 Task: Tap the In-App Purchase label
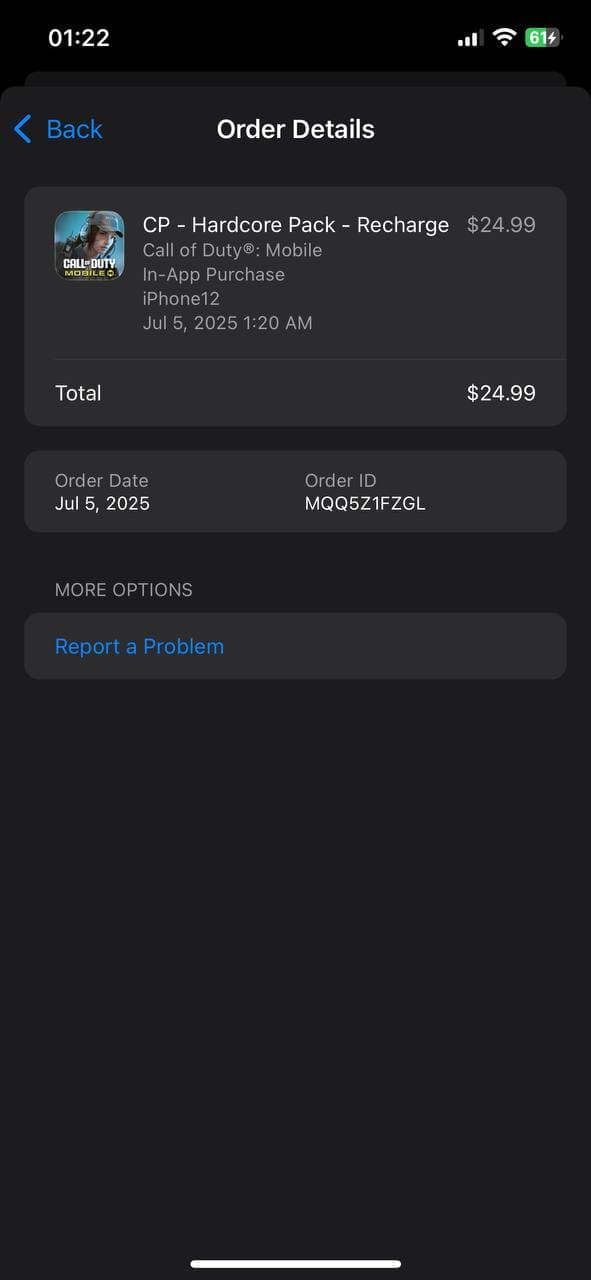(214, 274)
